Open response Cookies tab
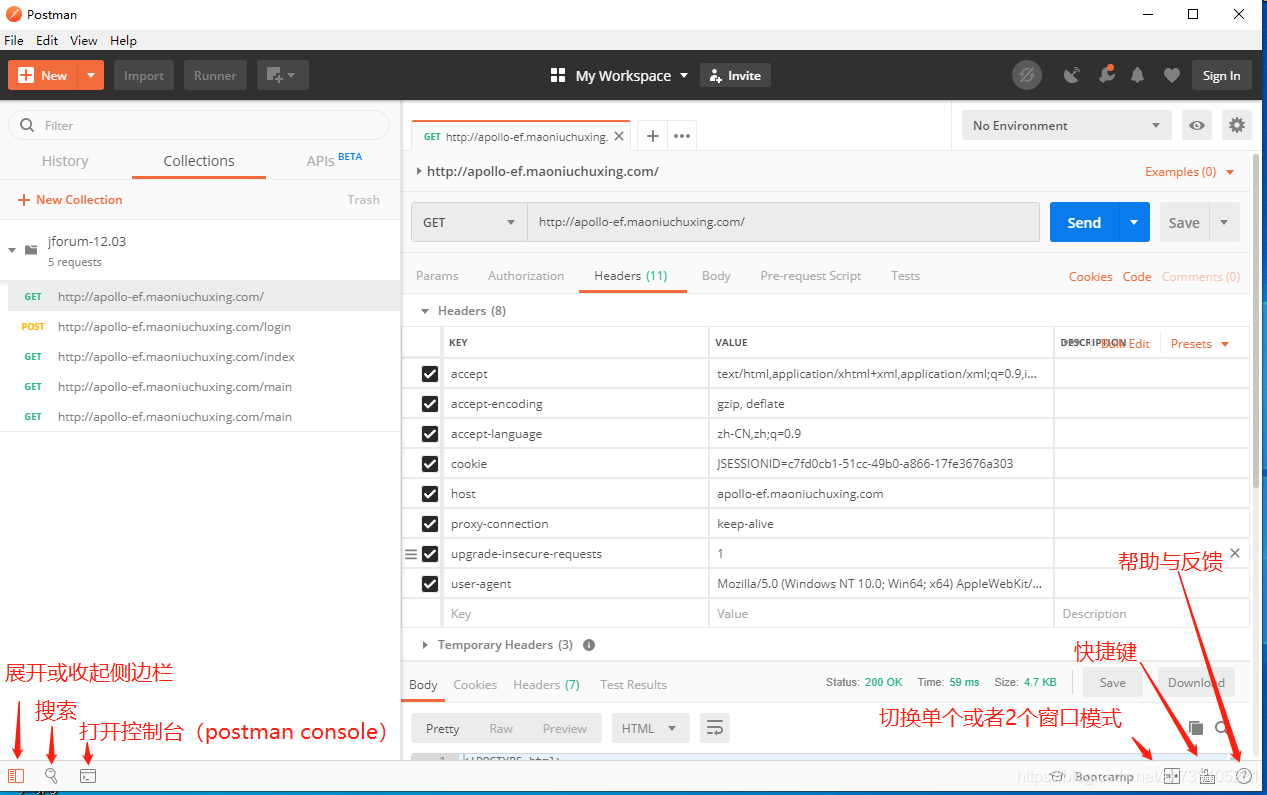This screenshot has width=1267, height=795. (475, 685)
